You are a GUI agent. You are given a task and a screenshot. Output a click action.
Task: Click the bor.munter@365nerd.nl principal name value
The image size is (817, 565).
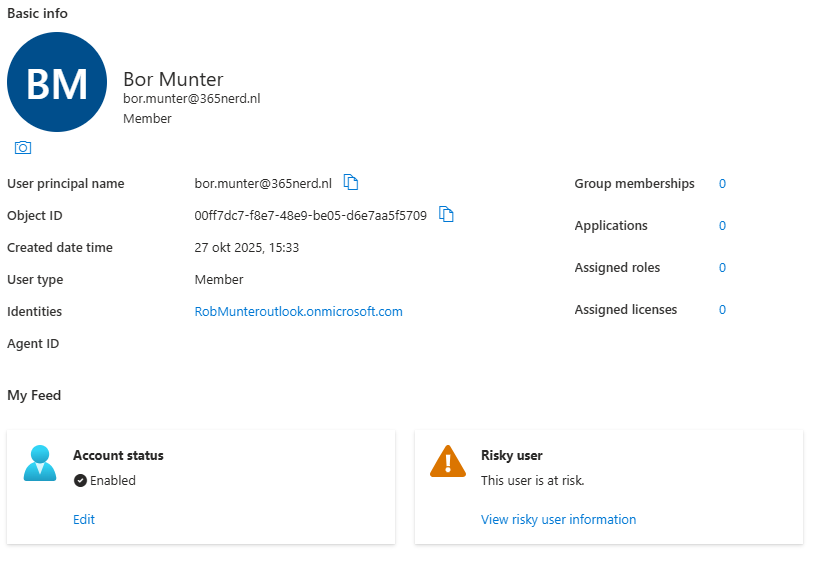pos(262,184)
